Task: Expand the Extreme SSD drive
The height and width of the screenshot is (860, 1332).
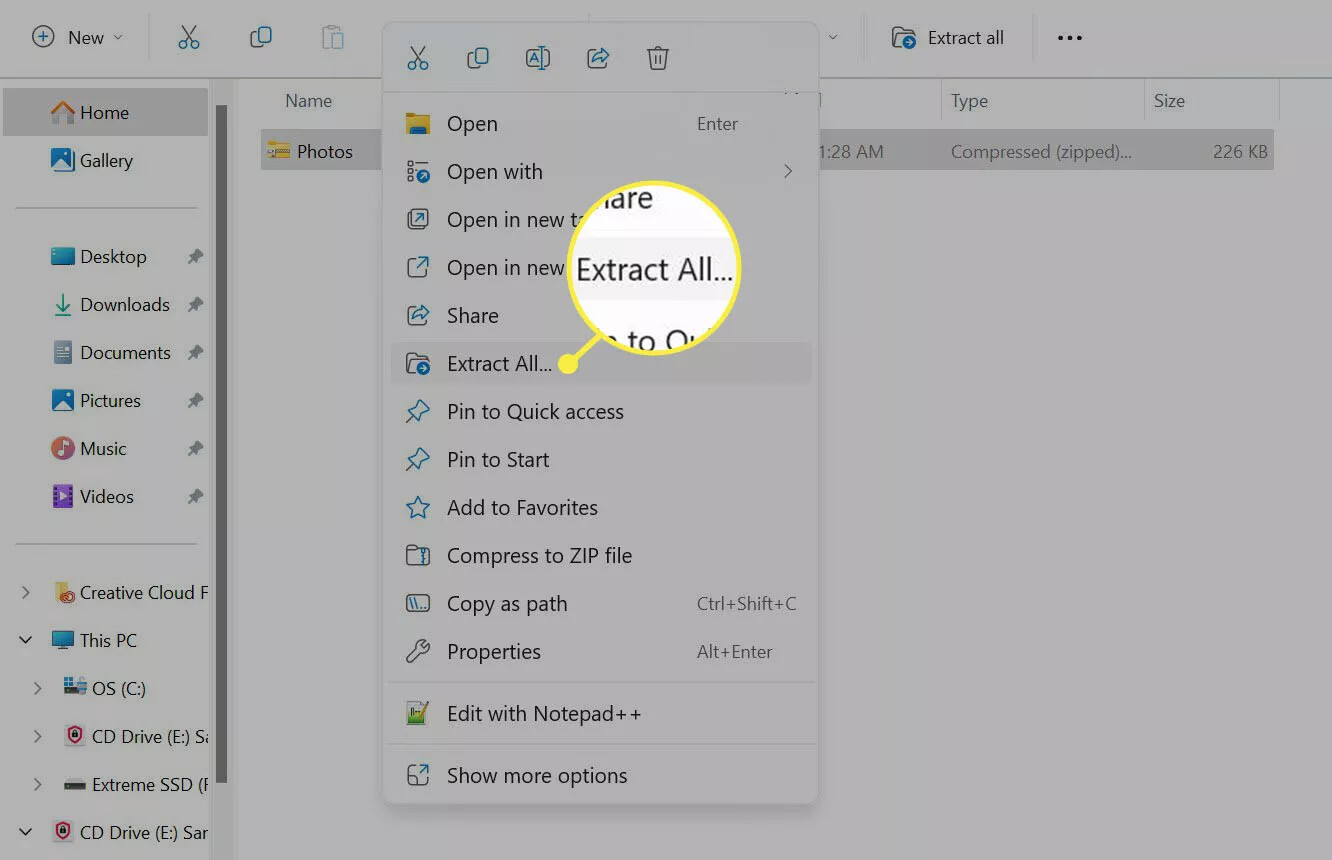Action: click(38, 785)
